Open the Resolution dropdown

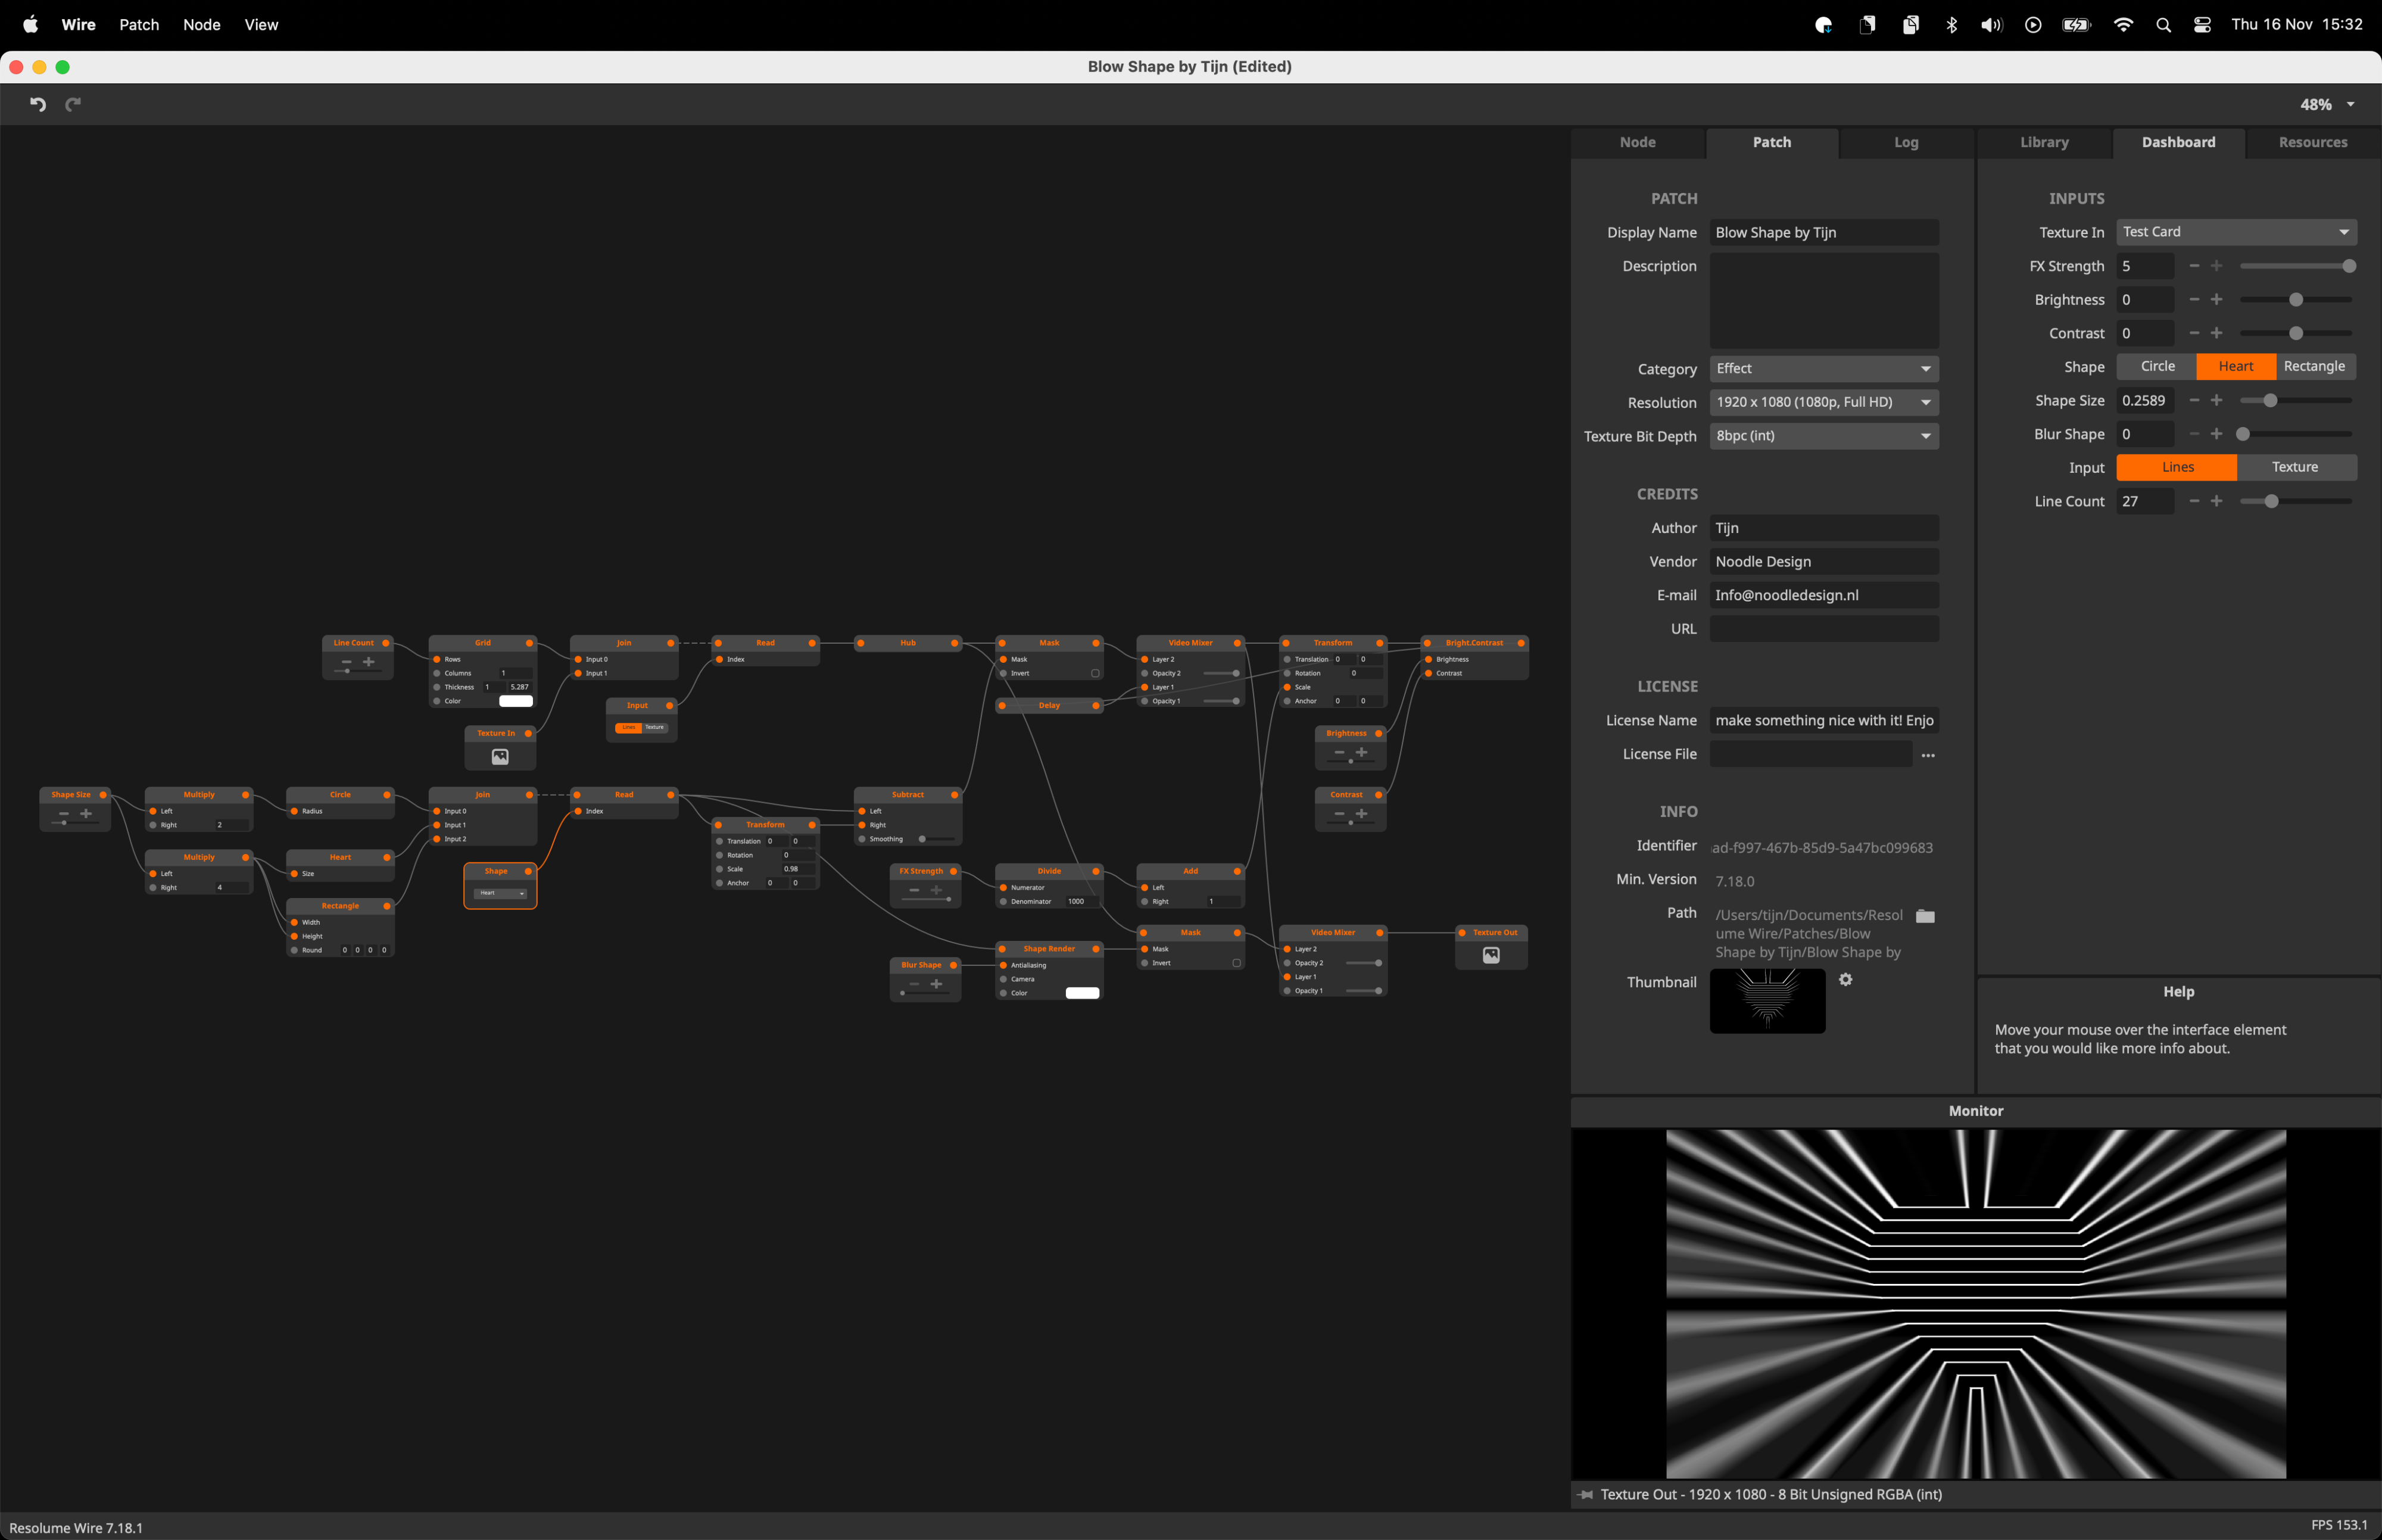tap(1823, 402)
